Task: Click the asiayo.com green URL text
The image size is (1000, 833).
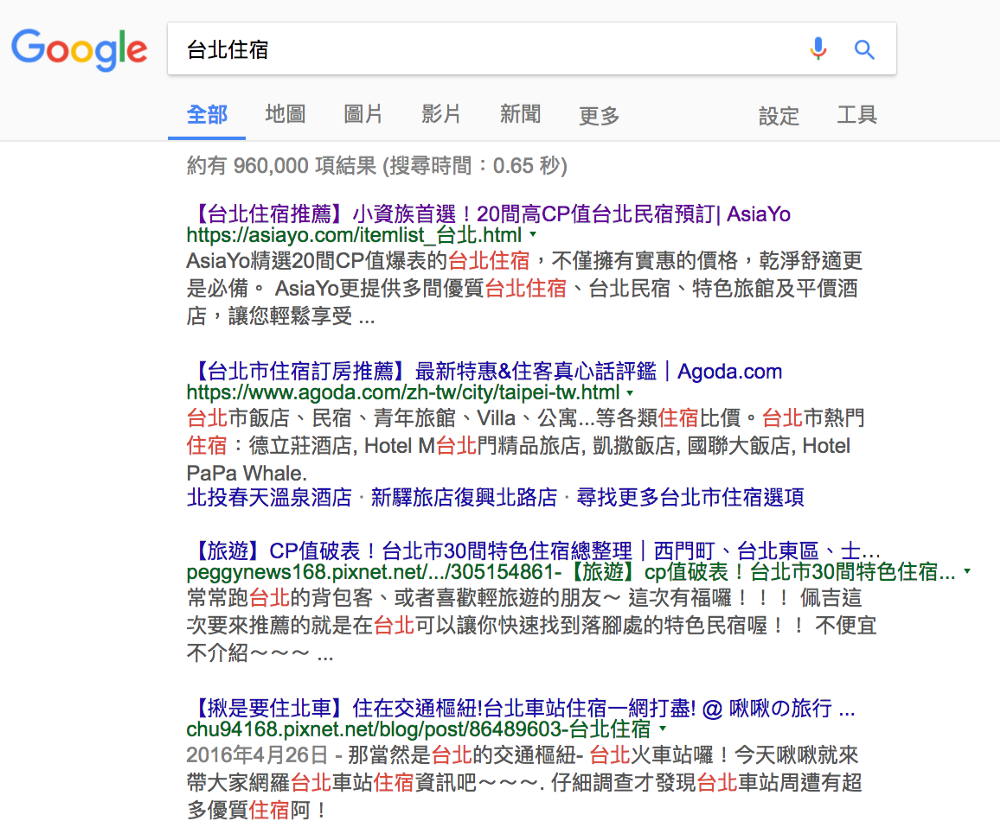Action: (x=354, y=235)
